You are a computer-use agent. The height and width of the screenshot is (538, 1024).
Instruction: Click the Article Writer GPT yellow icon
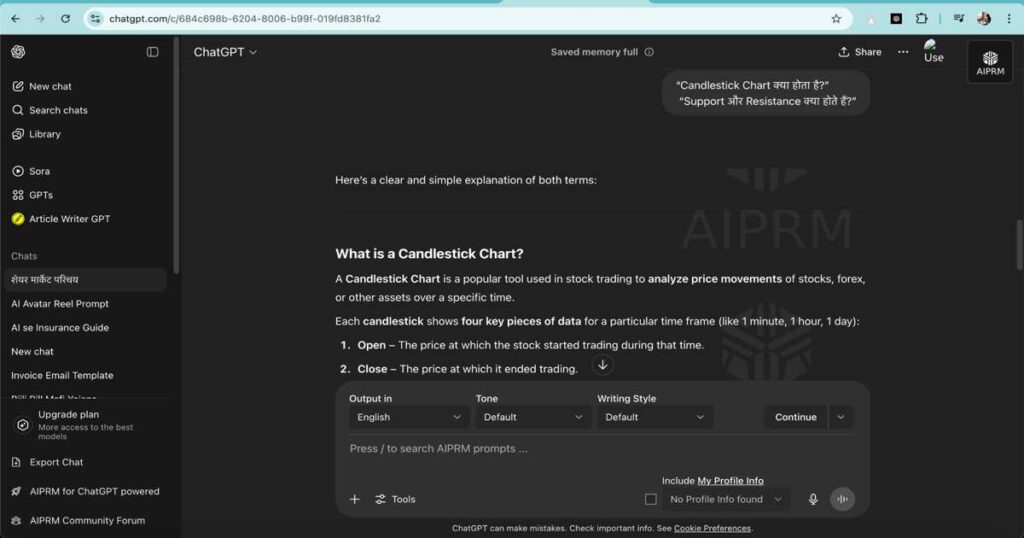(x=18, y=219)
